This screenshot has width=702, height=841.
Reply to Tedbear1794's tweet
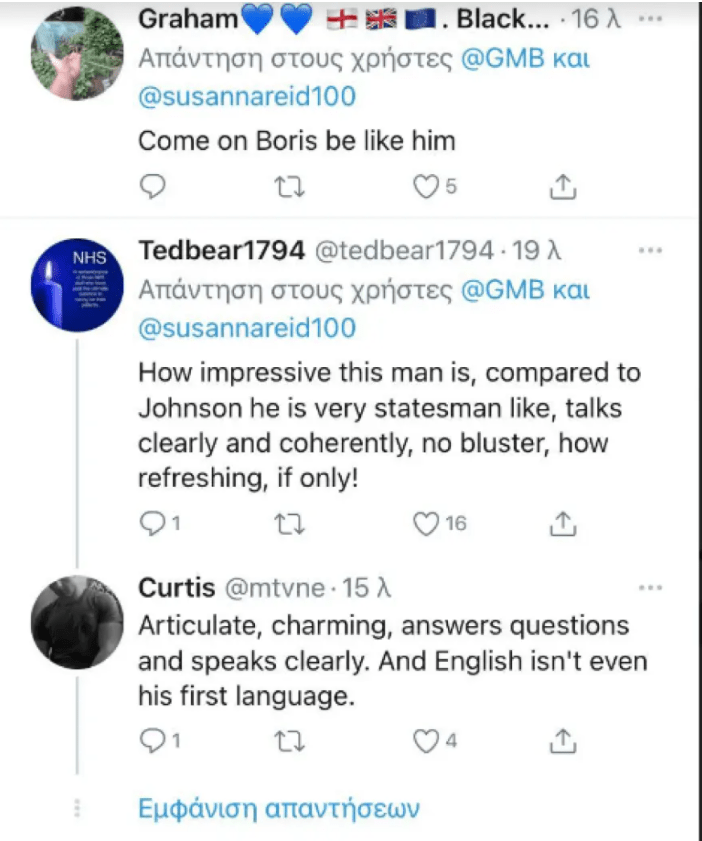click(152, 522)
